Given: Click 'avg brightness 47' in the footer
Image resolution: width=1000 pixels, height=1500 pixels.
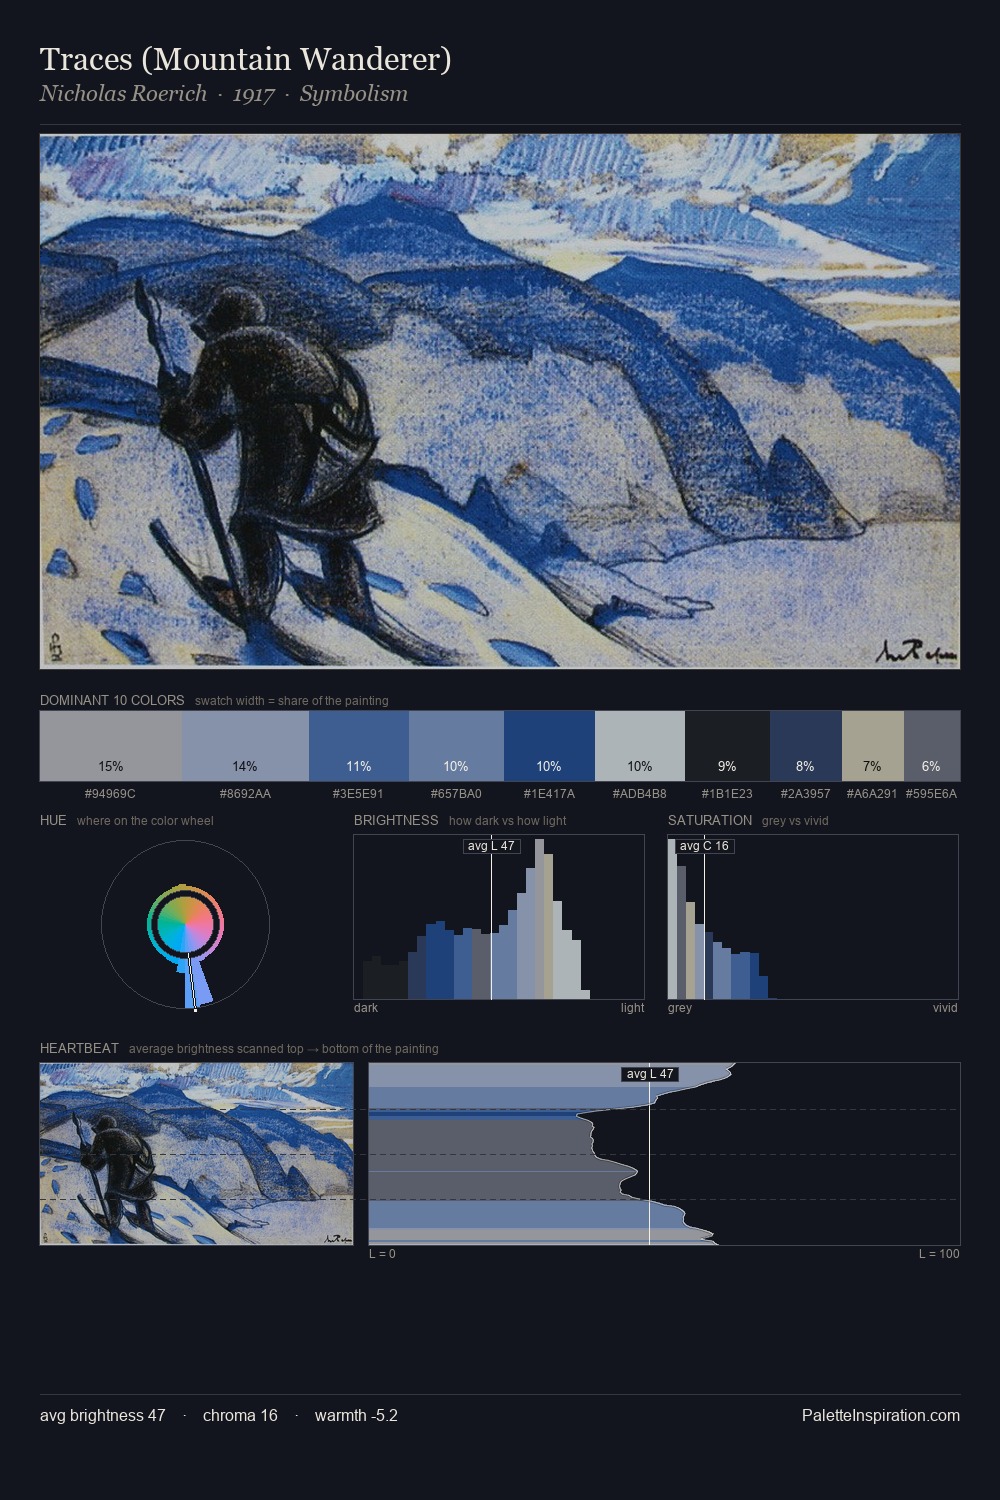Looking at the screenshot, I should coord(103,1415).
